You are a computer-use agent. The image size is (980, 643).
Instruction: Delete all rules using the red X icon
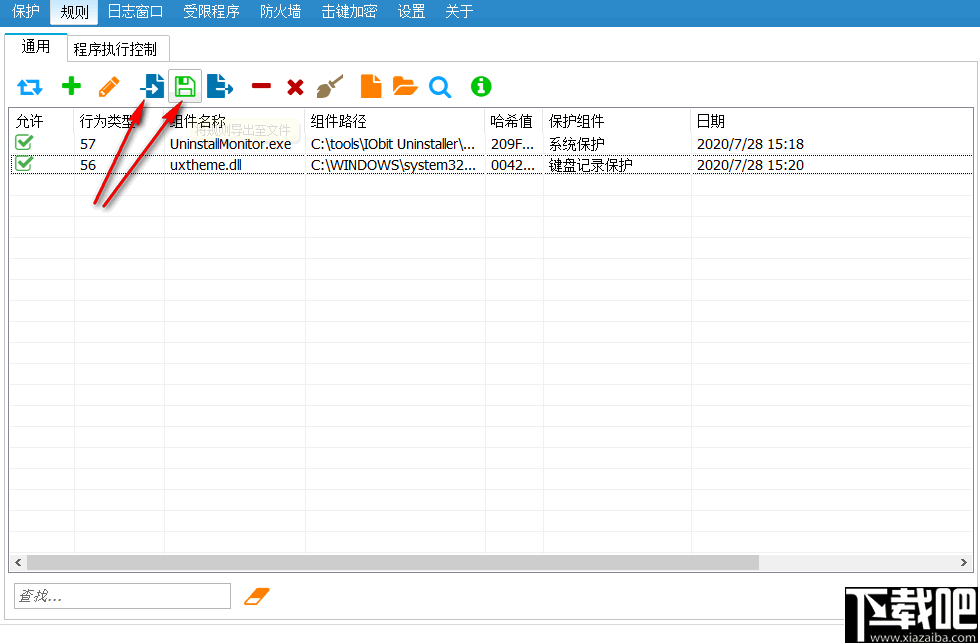[x=296, y=86]
